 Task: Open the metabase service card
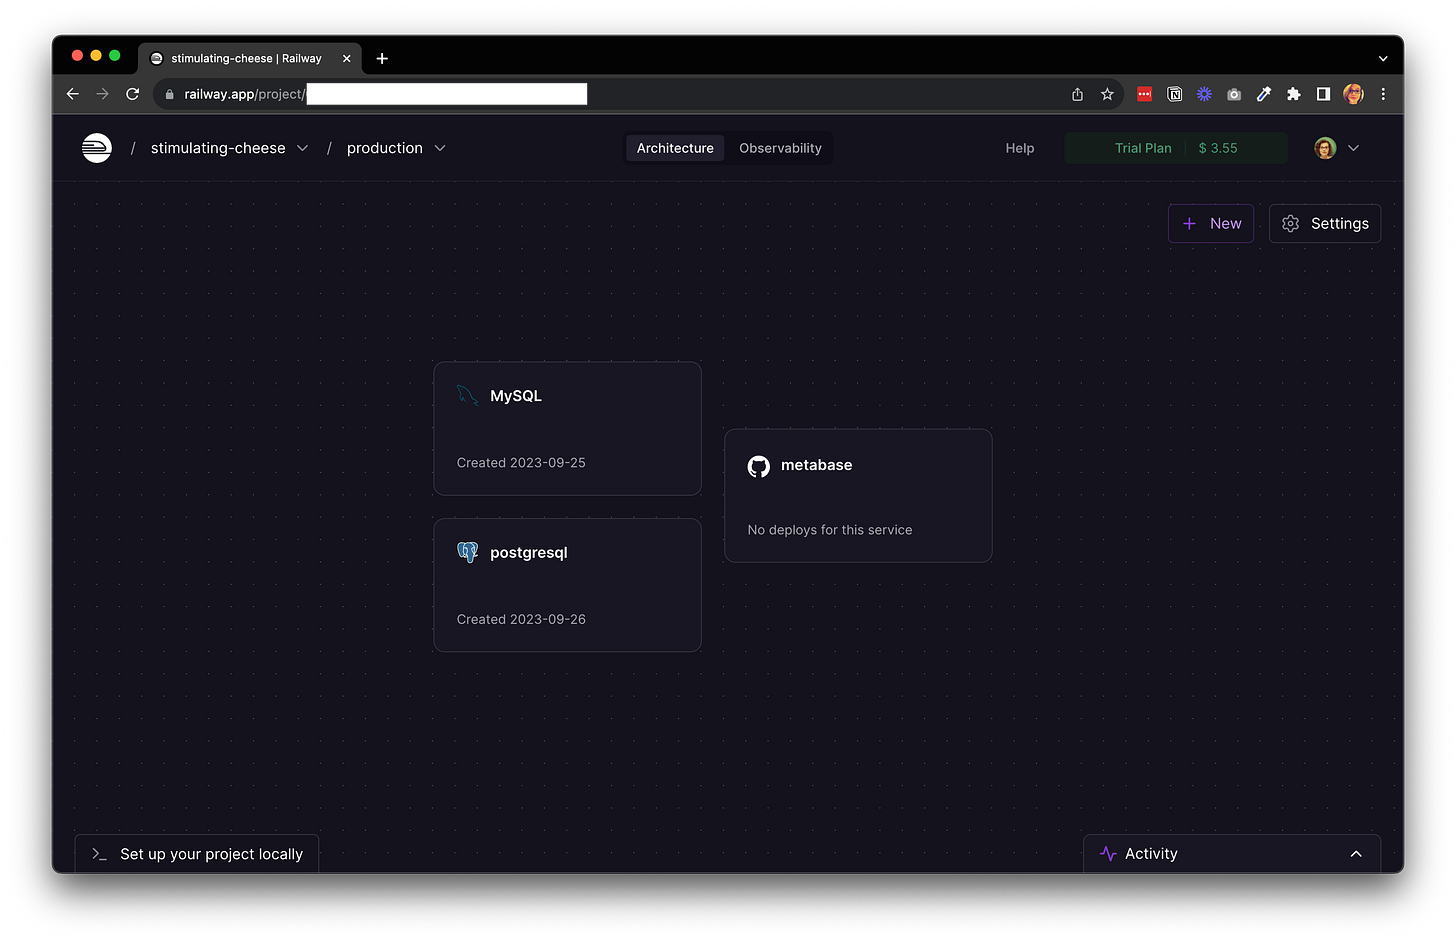point(858,496)
